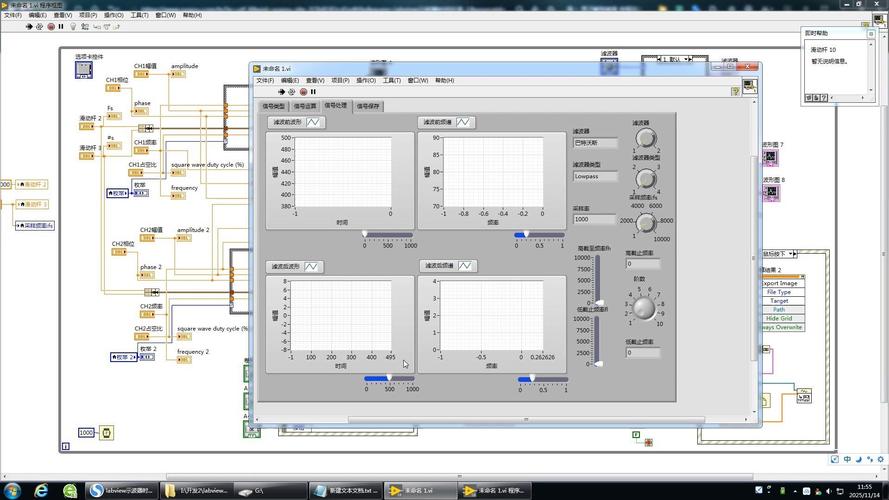Click the Step Out button
The image size is (889, 500).
tap(117, 27)
